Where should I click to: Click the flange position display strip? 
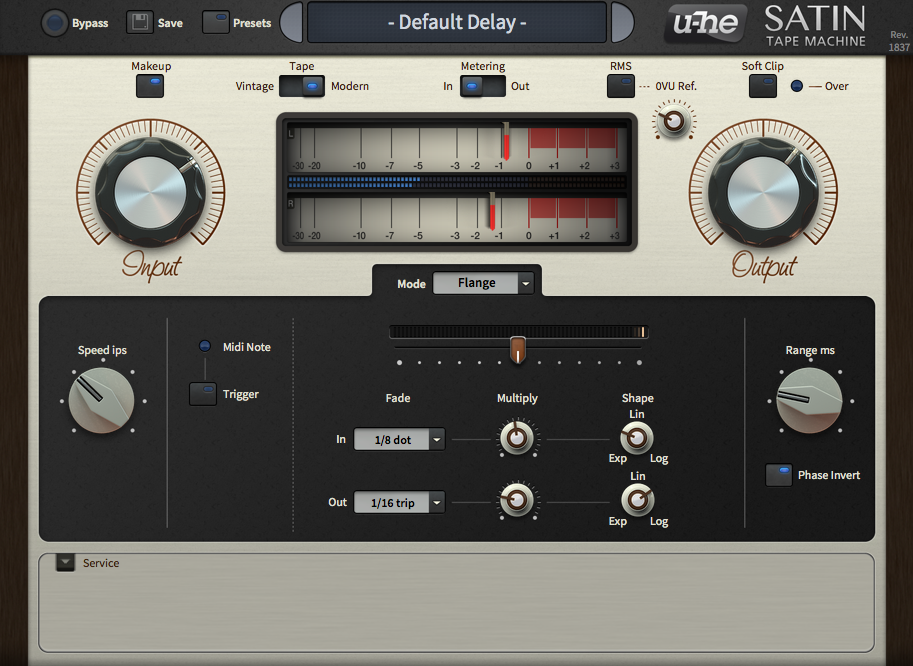click(x=518, y=332)
